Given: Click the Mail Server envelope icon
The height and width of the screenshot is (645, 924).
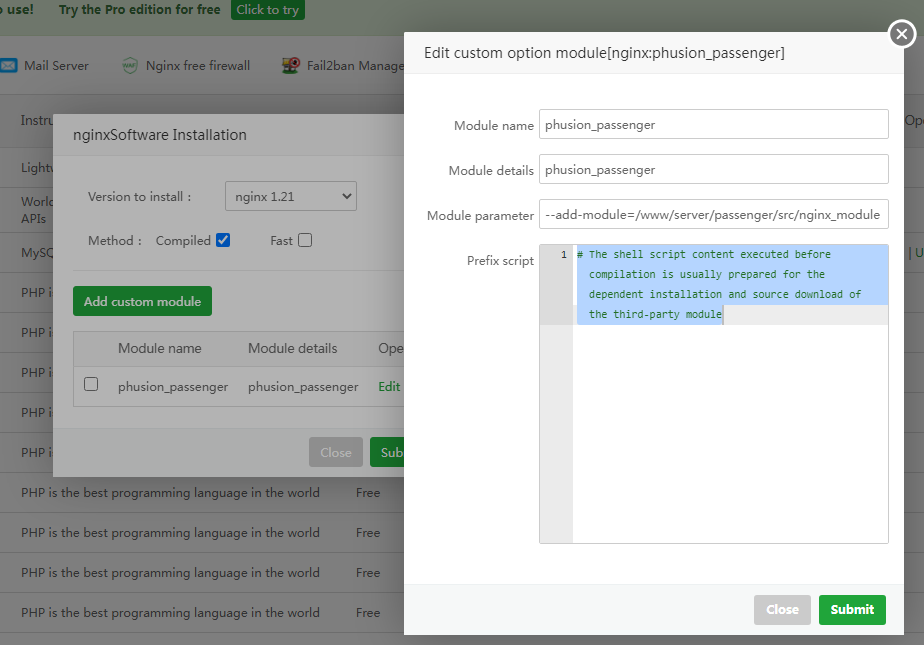Looking at the screenshot, I should click(9, 66).
